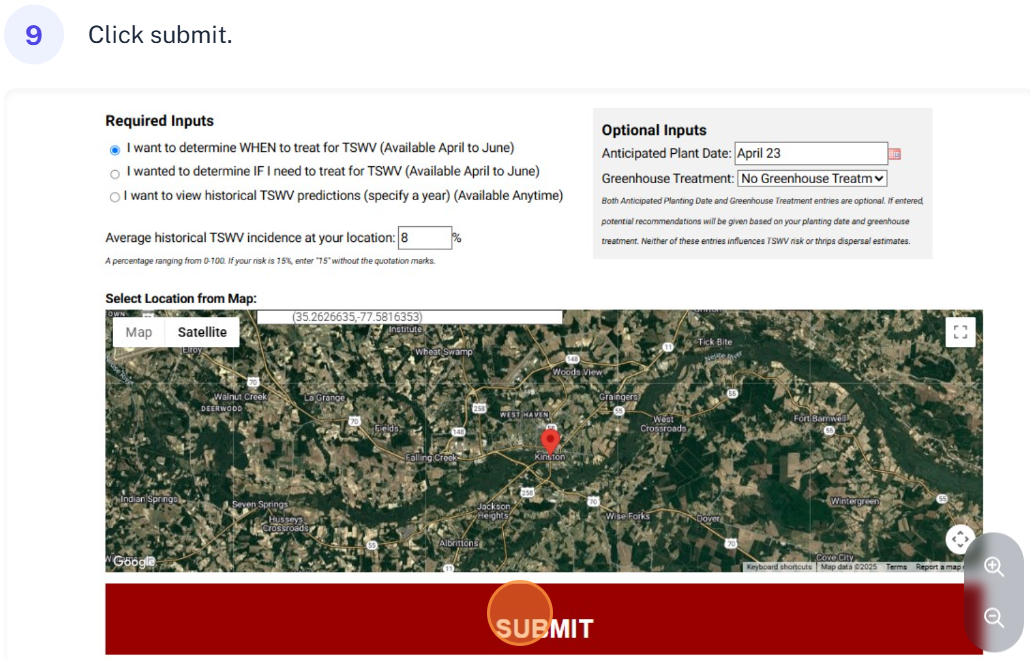Open the Greenhouse Treatment dropdown
This screenshot has height=661, width=1030.
812,177
